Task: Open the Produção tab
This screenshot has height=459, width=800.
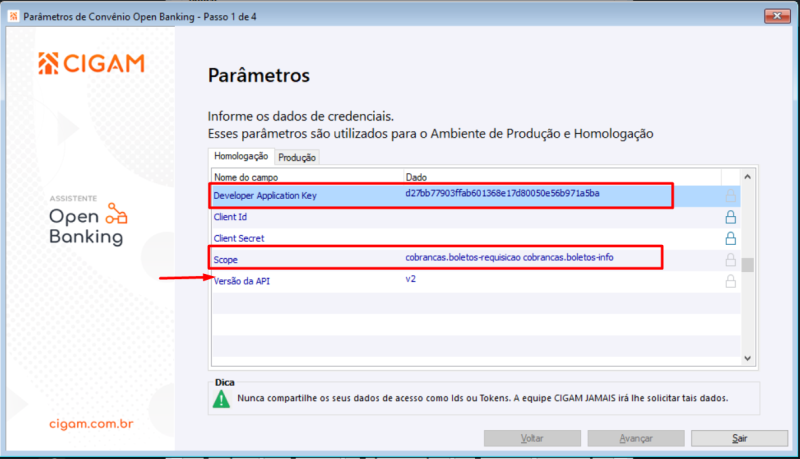Action: pyautogui.click(x=297, y=158)
